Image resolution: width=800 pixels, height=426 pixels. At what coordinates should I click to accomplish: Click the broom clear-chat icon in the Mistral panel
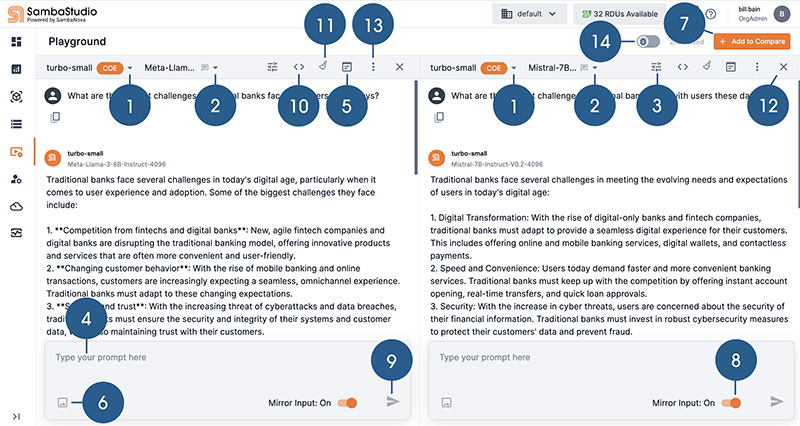click(706, 67)
